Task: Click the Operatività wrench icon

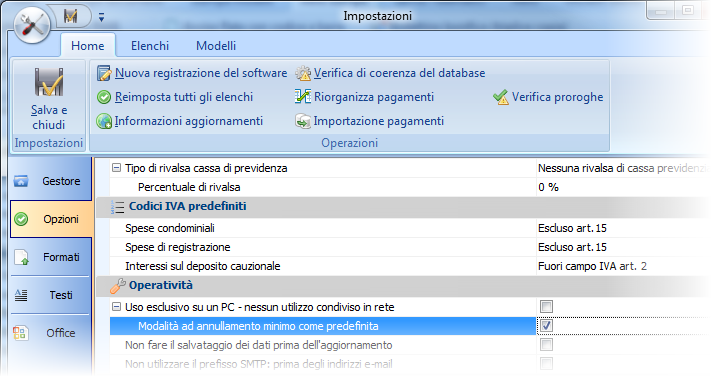Action: (x=117, y=286)
